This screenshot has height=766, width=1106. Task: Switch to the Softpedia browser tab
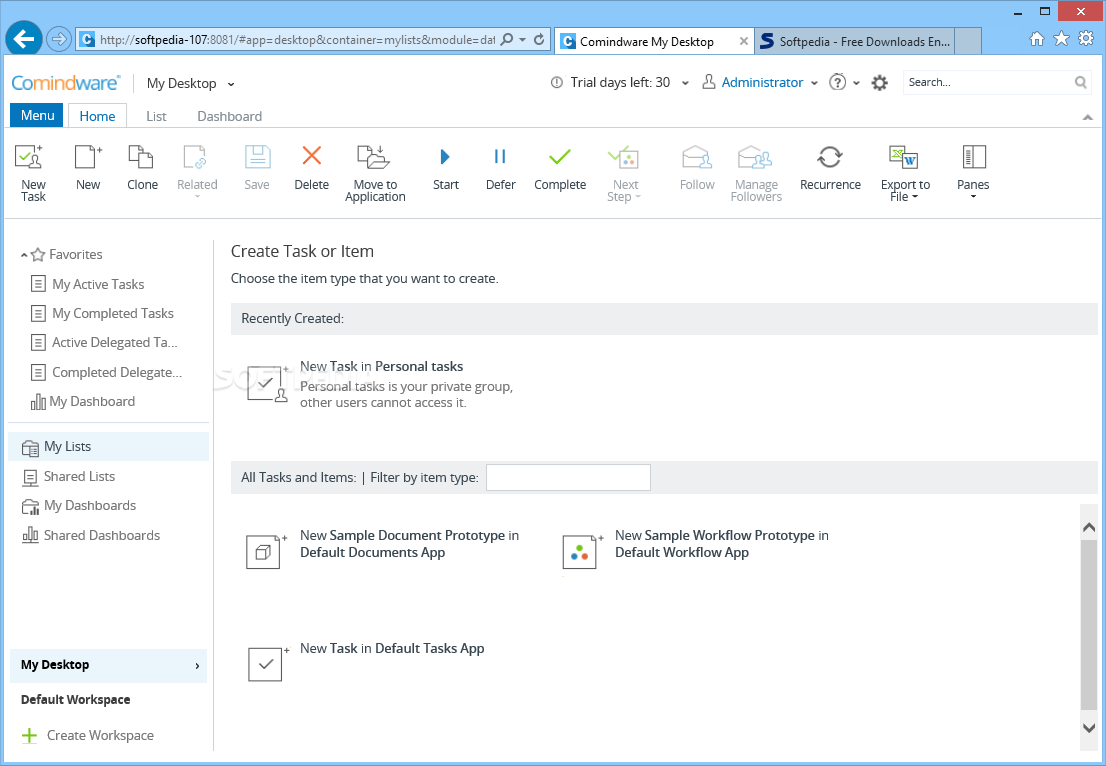coord(855,42)
